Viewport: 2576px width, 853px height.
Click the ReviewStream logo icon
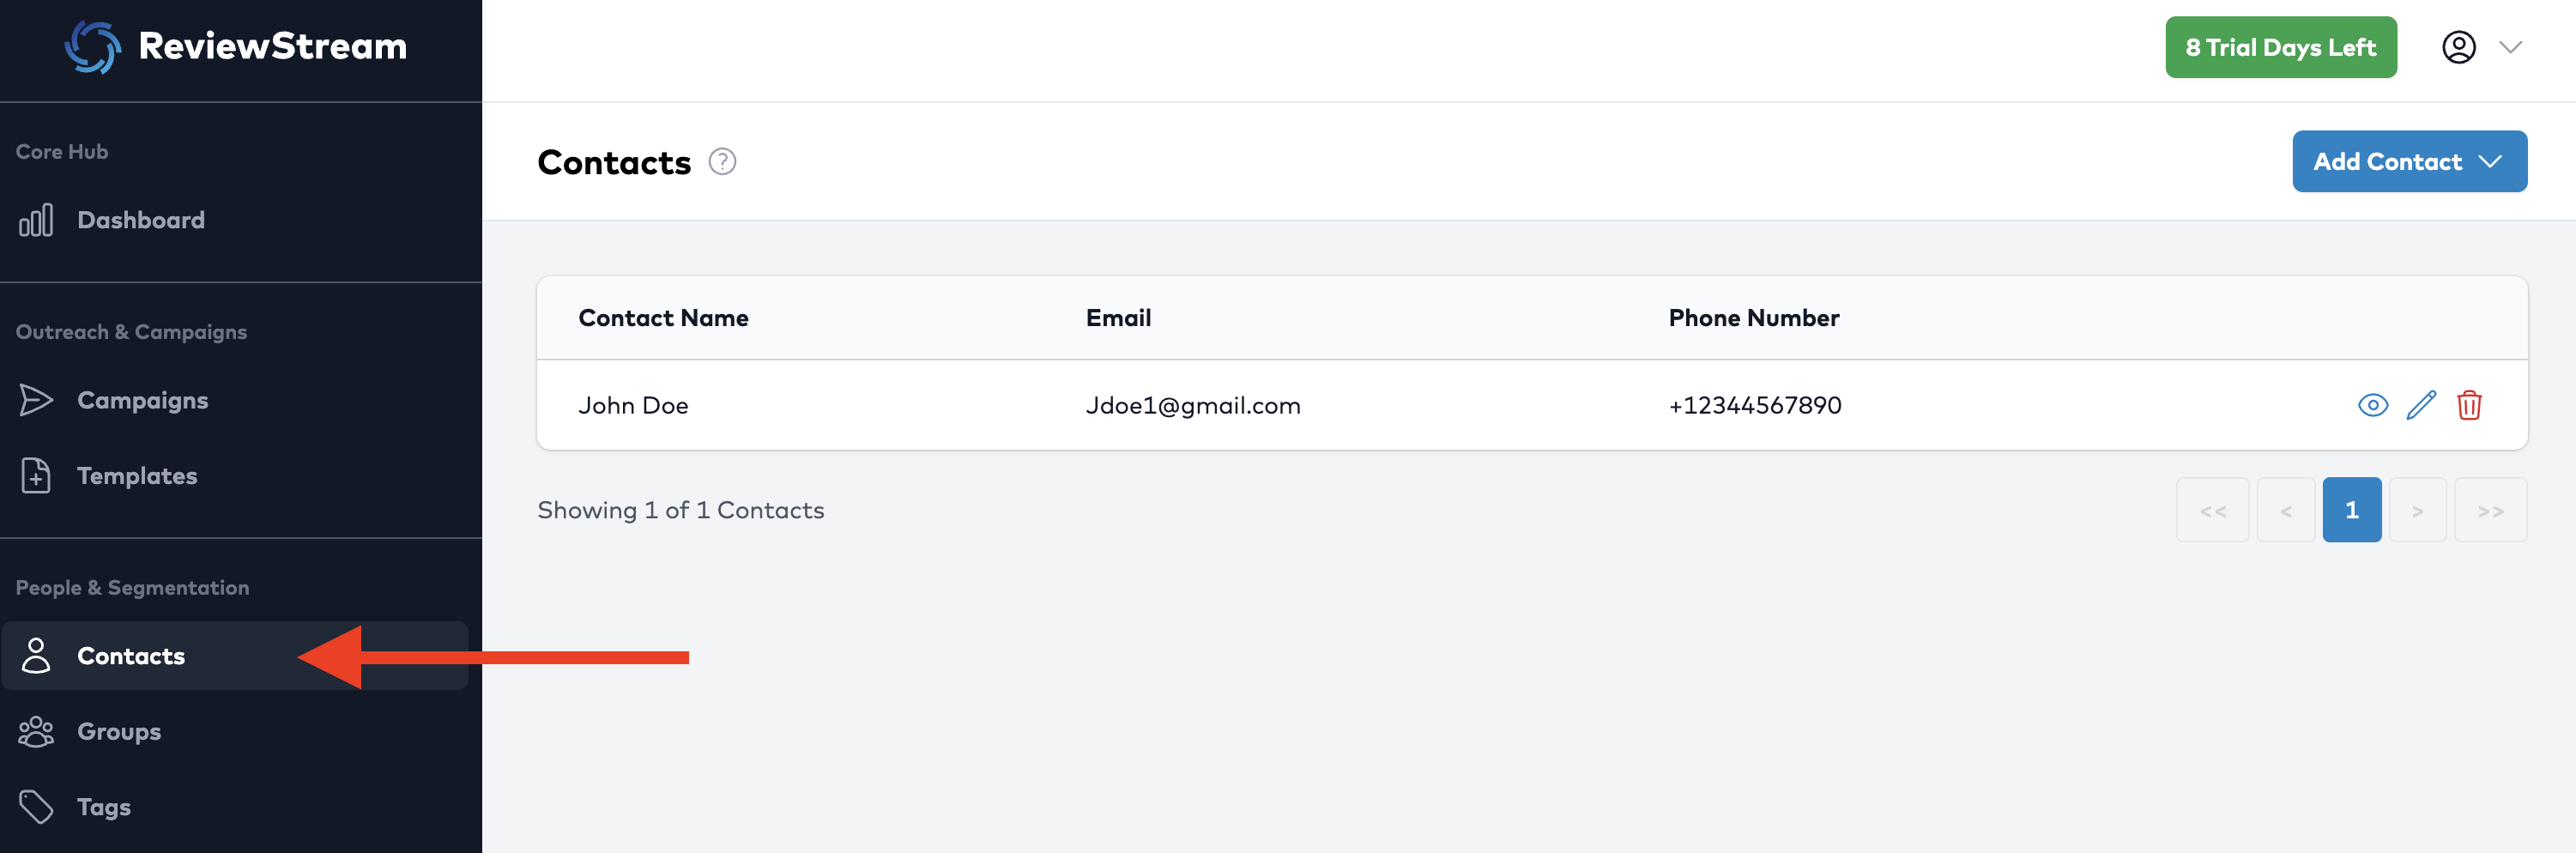(93, 47)
